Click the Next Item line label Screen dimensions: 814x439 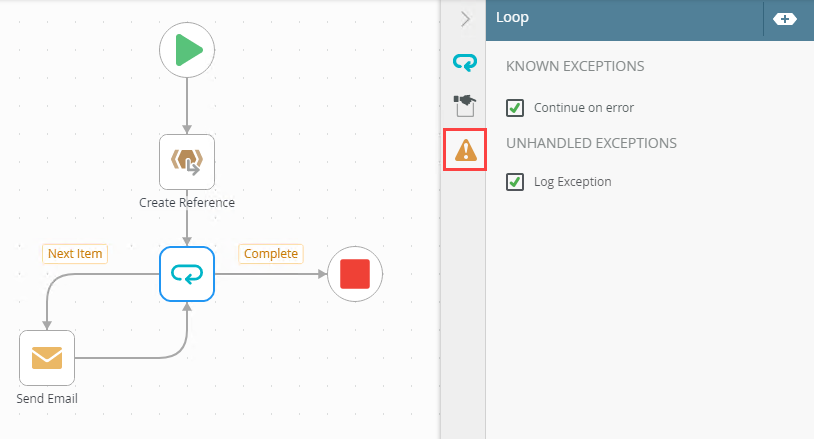tap(75, 254)
